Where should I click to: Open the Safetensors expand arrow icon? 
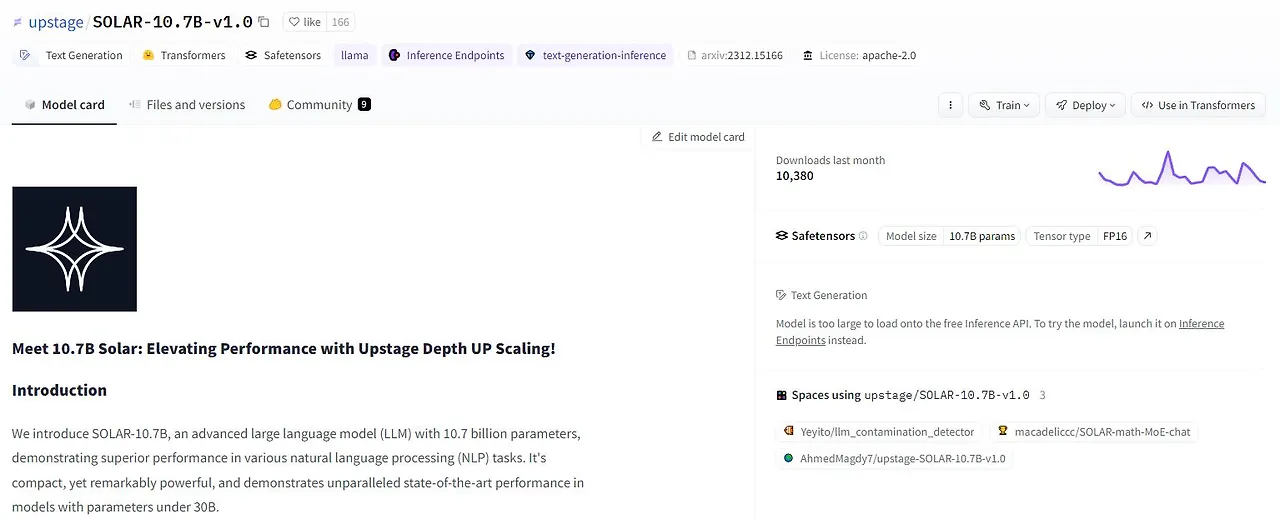pyautogui.click(x=1148, y=236)
